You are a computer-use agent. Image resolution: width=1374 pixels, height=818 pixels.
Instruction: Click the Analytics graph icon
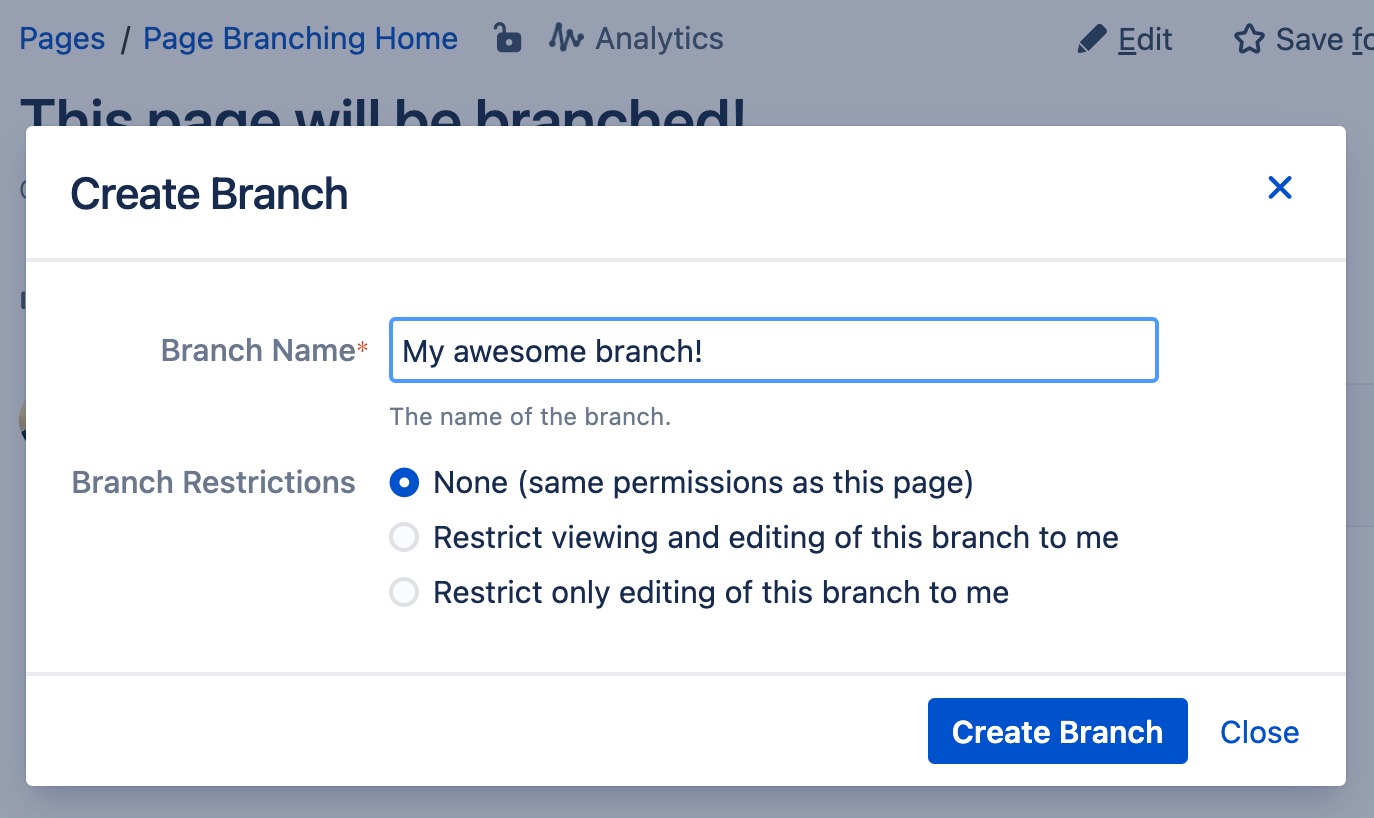(566, 39)
